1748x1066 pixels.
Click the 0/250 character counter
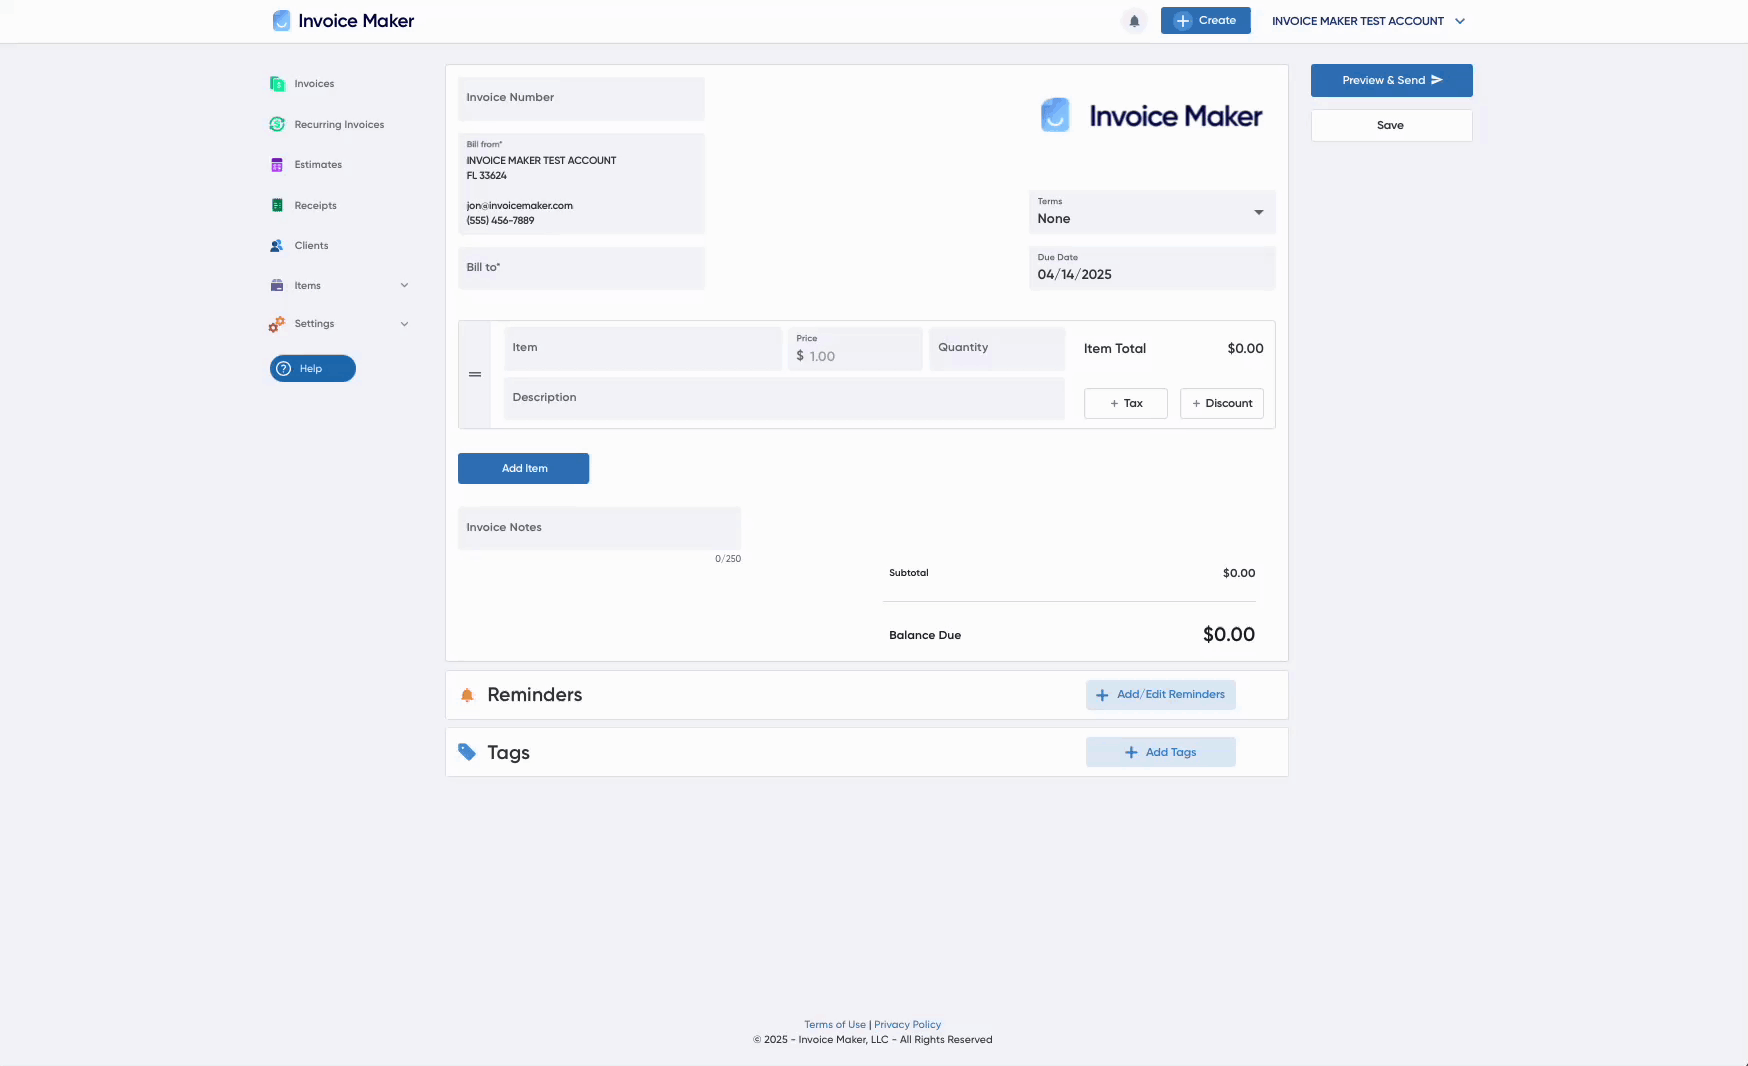click(728, 559)
